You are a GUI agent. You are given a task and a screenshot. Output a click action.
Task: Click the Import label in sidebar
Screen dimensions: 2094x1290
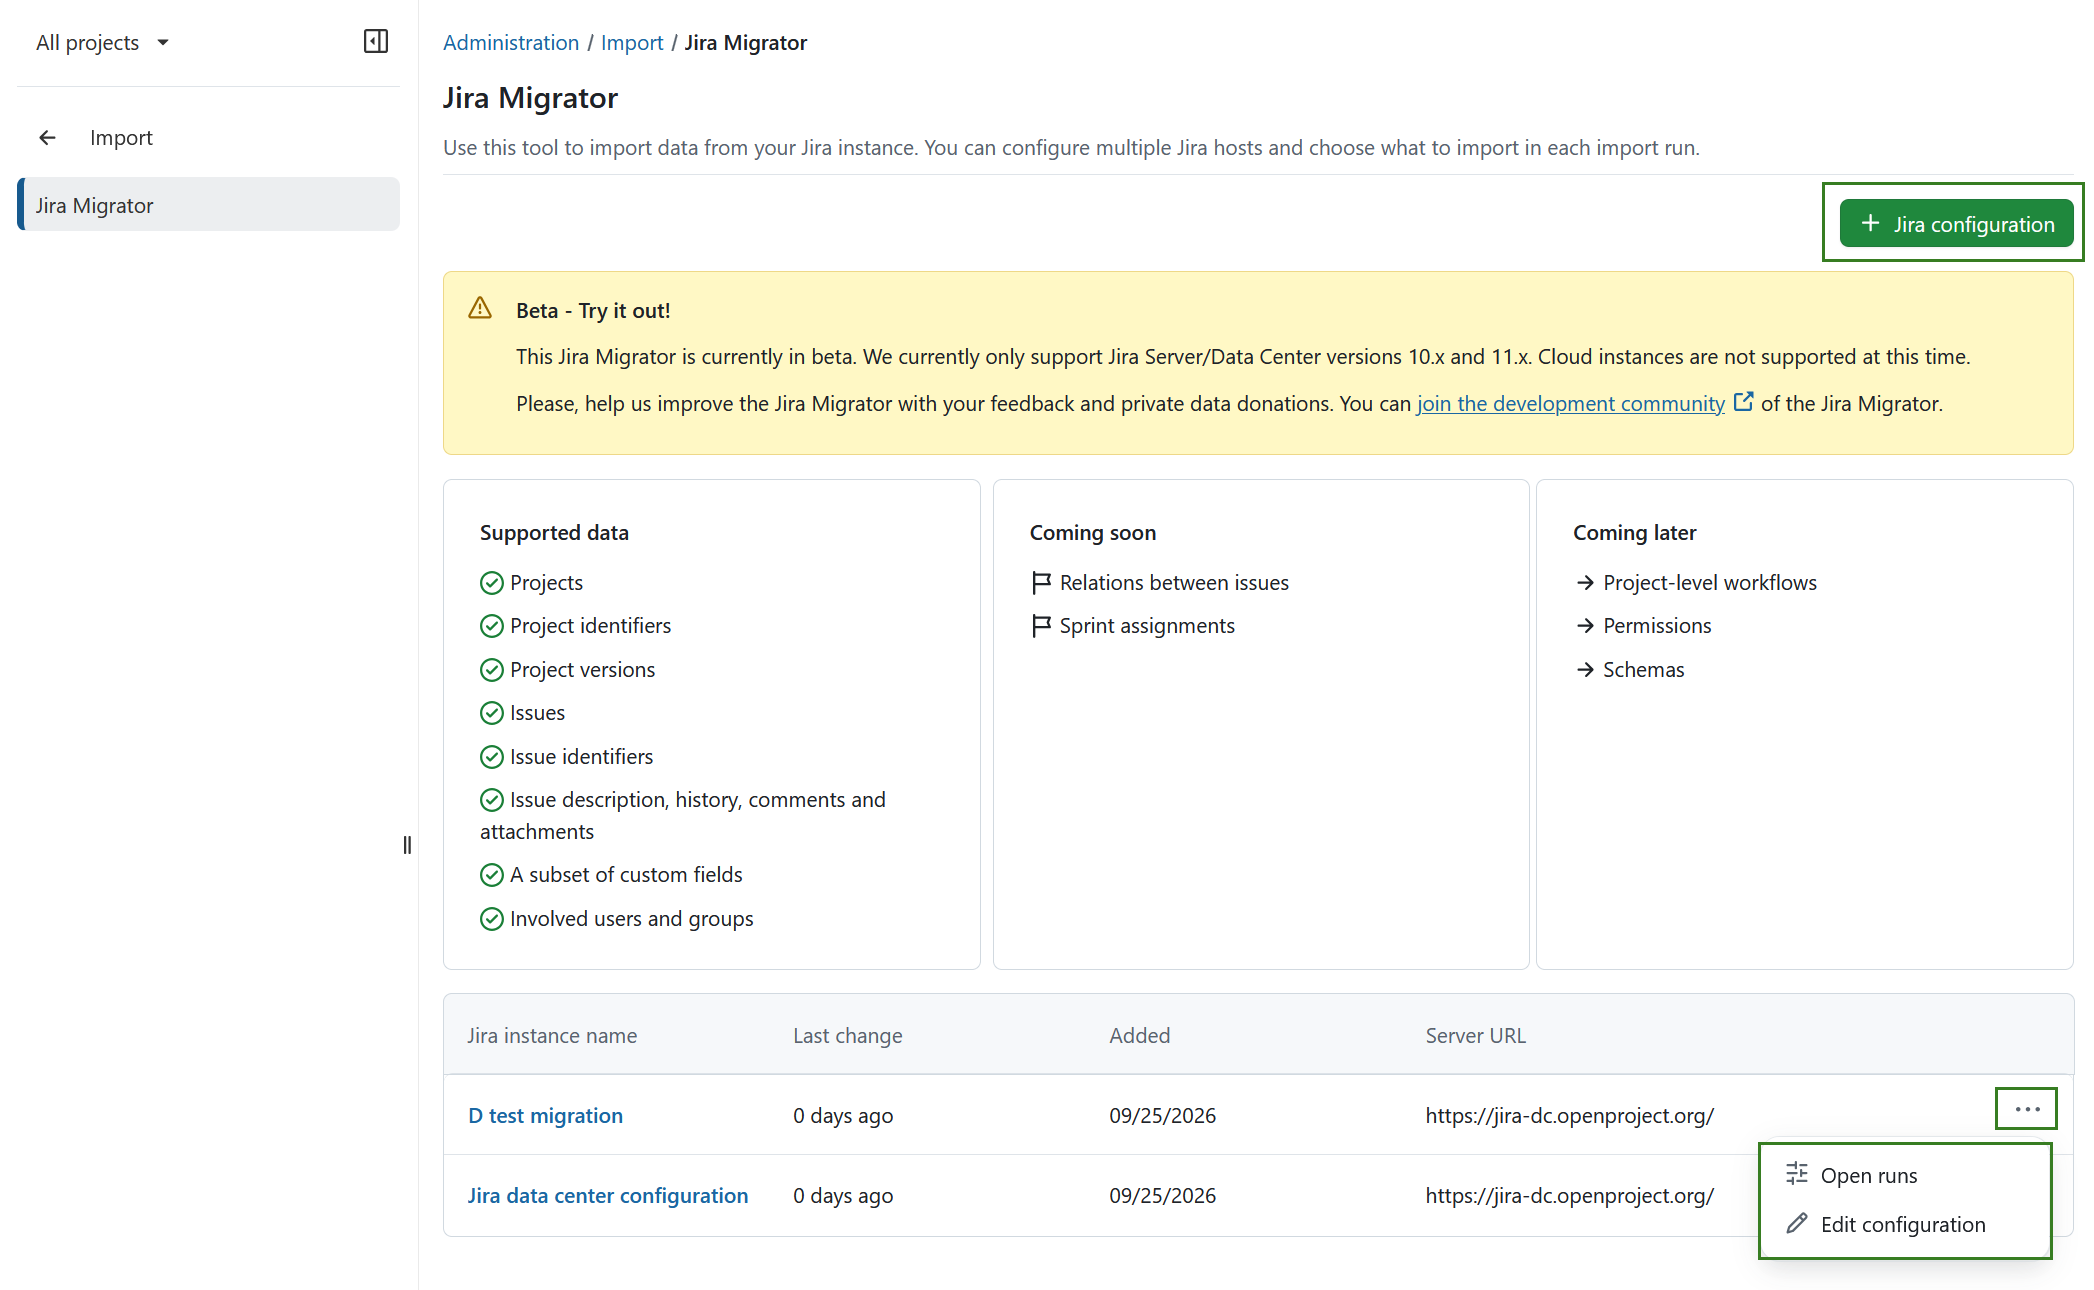[x=121, y=138]
